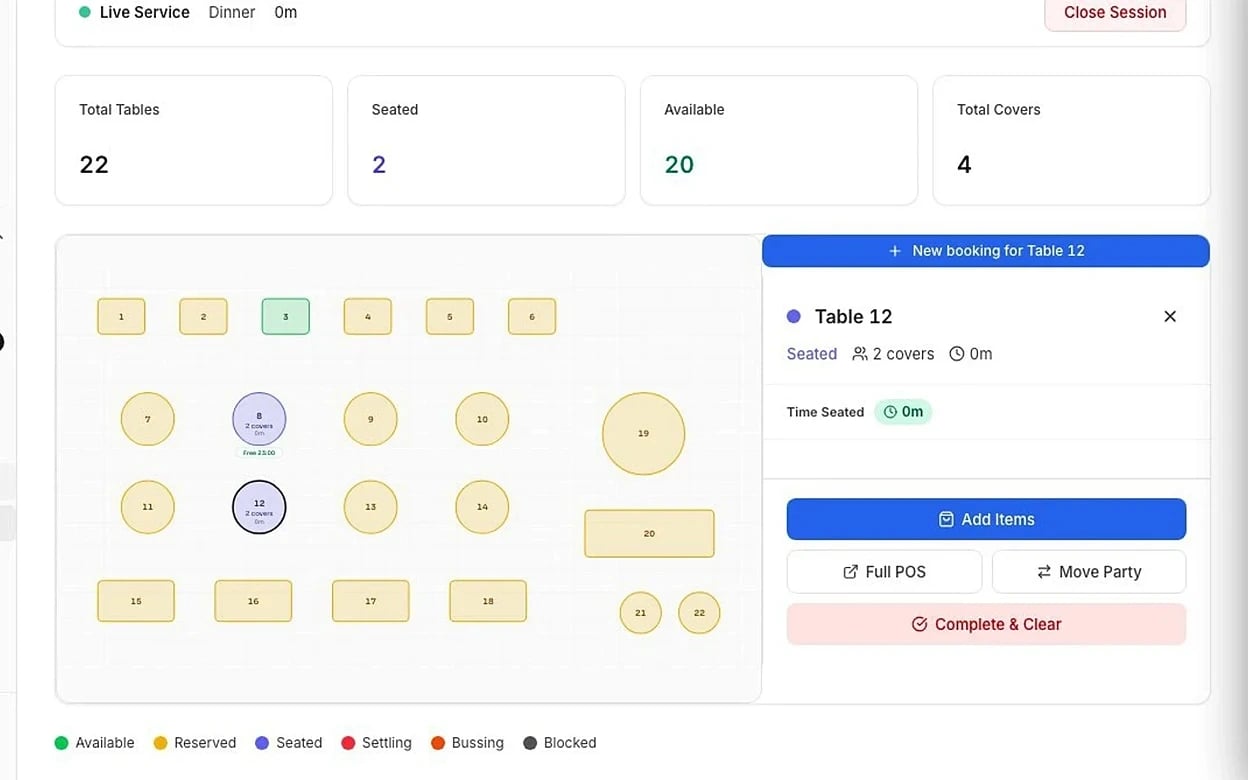Select rectangular table 17
Viewport: 1248px width, 780px height.
click(x=371, y=601)
